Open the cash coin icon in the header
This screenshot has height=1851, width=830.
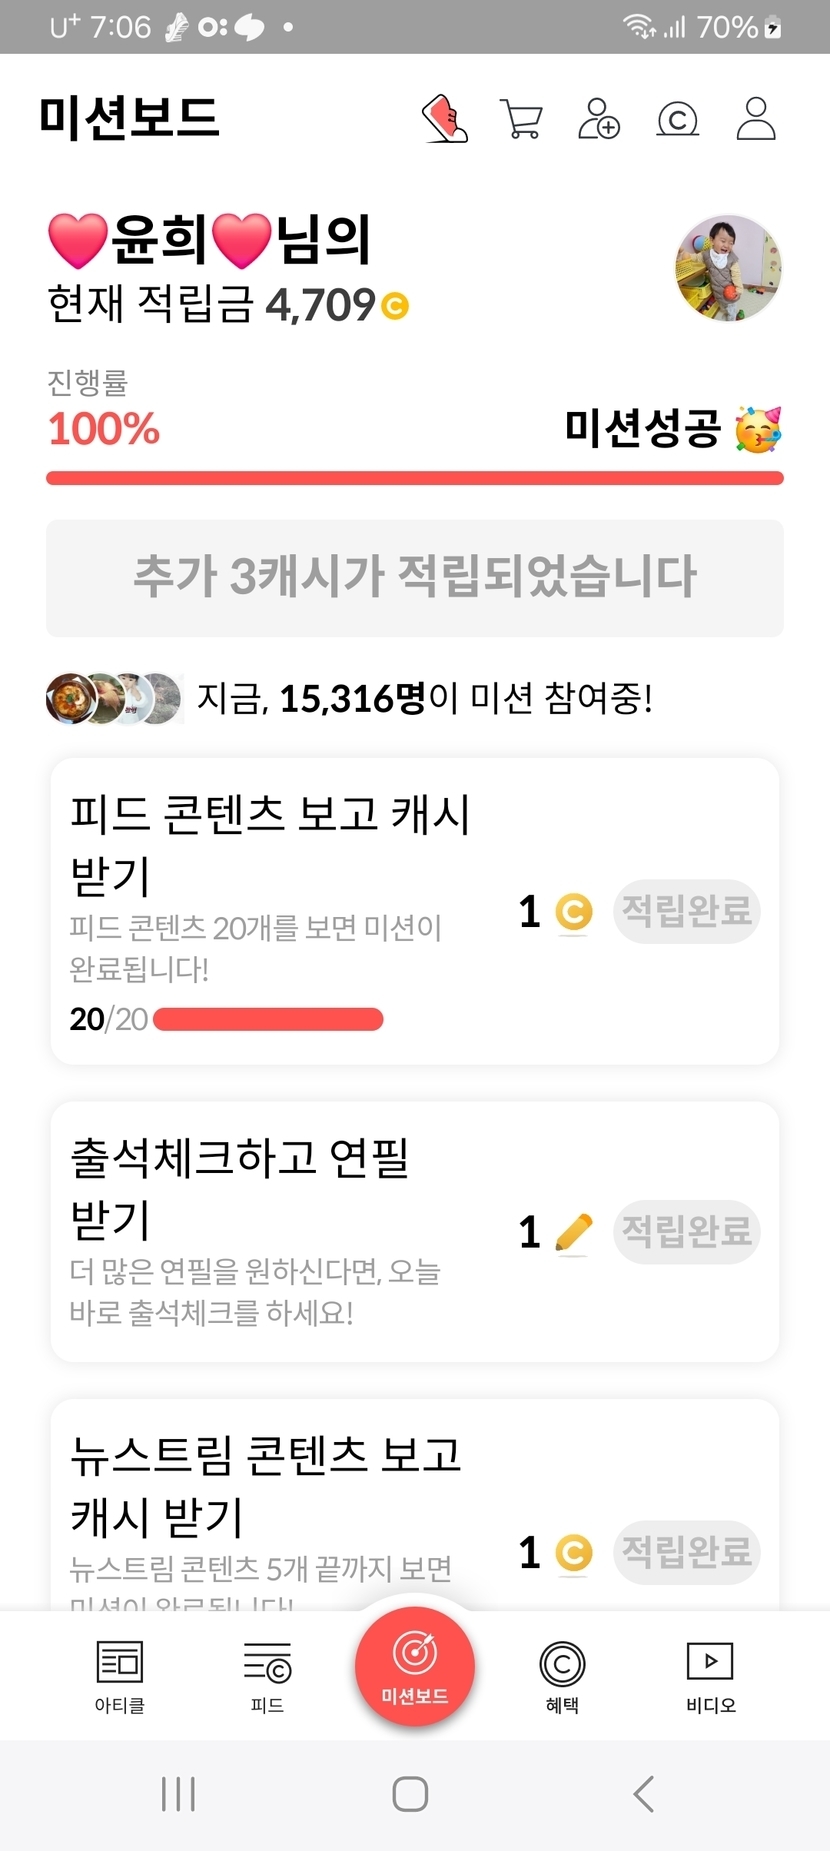click(x=677, y=120)
